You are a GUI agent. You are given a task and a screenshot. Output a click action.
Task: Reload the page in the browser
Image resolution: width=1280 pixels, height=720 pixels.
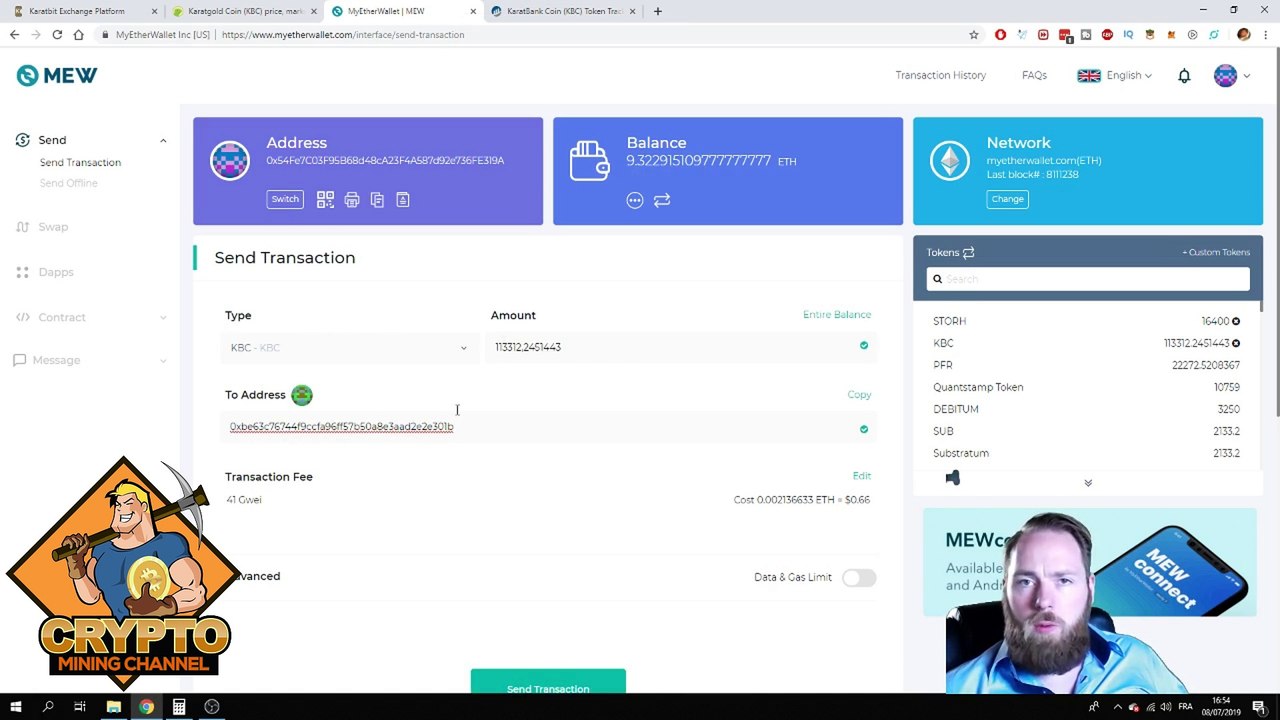click(x=57, y=35)
